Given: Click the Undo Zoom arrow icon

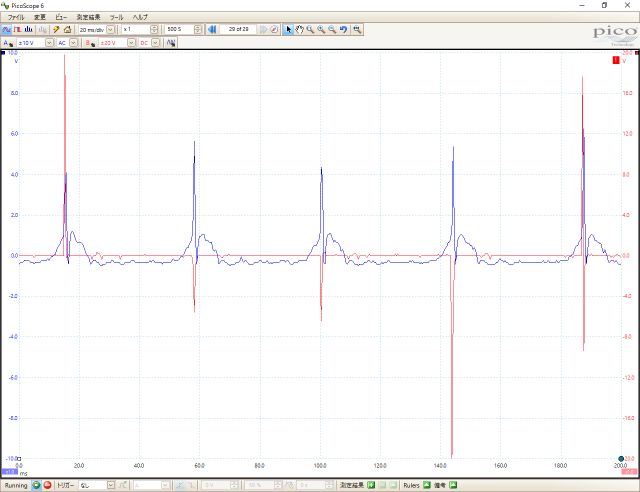Looking at the screenshot, I should tap(344, 29).
